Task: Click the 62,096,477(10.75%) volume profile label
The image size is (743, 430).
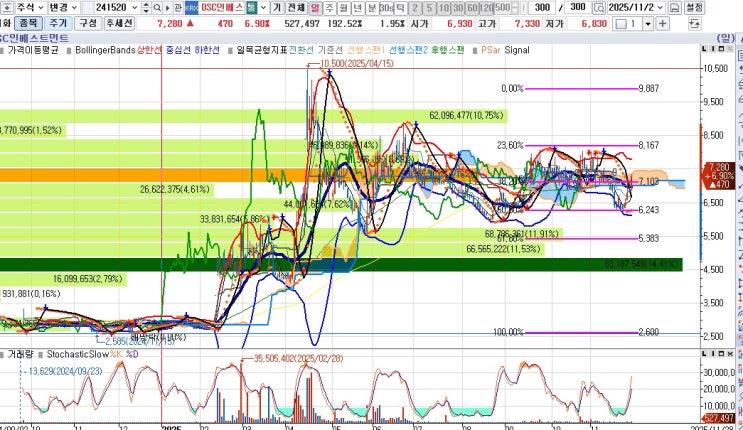Action: click(466, 115)
